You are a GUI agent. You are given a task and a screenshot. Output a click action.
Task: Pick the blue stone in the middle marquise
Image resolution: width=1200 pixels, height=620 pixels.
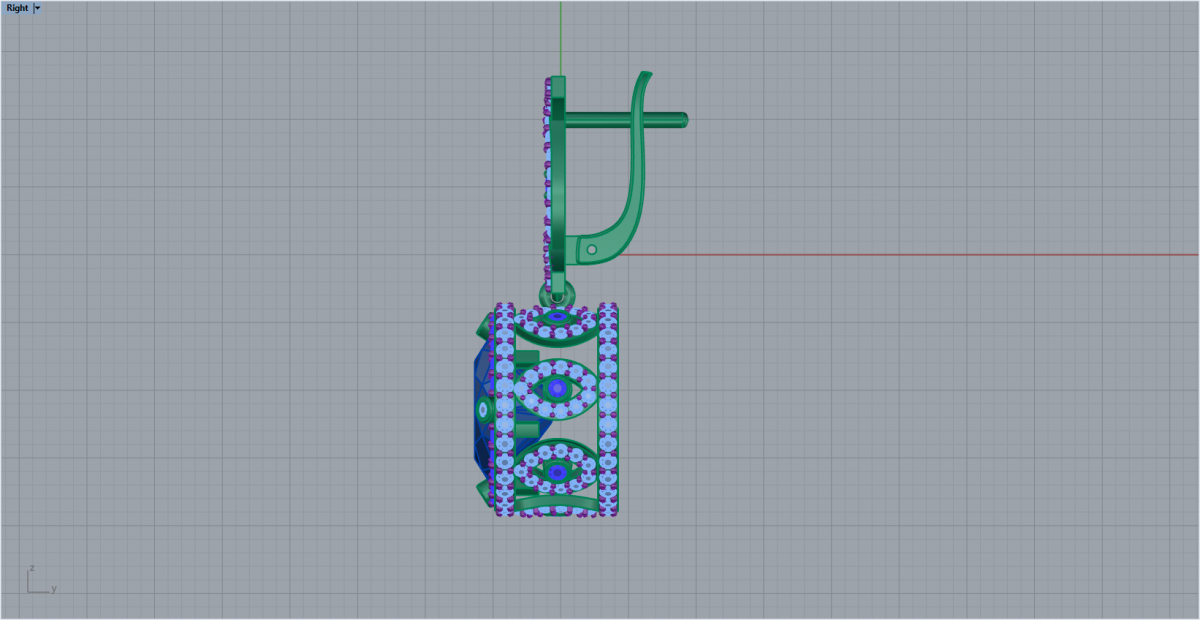[x=556, y=387]
